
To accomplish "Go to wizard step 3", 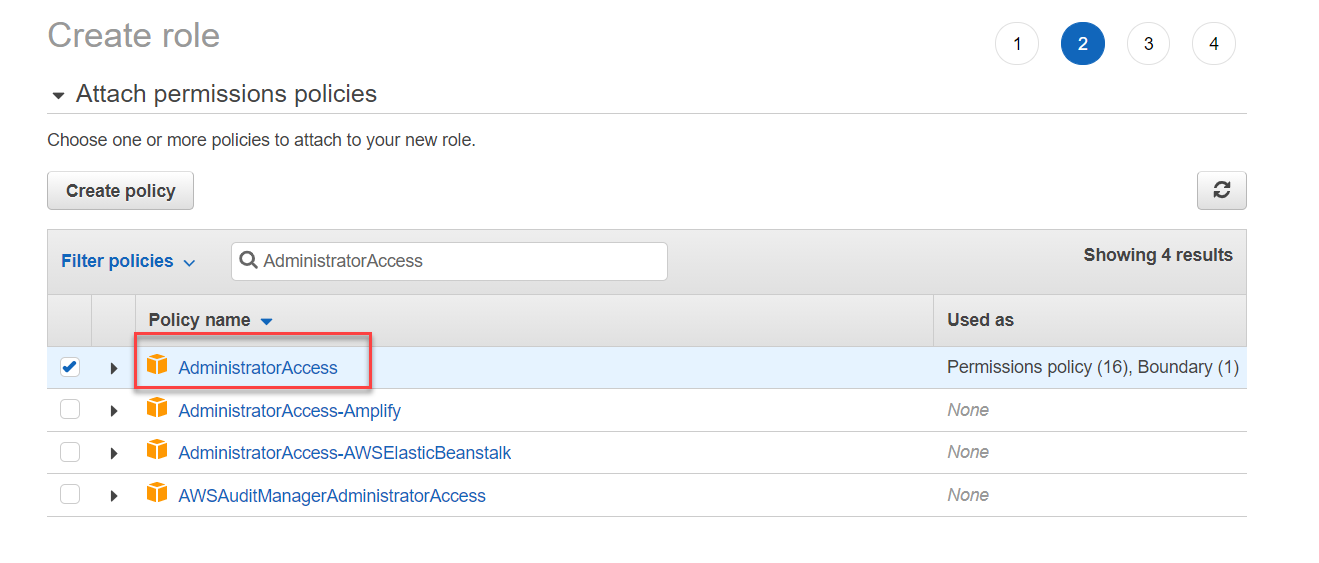I will coord(1148,44).
